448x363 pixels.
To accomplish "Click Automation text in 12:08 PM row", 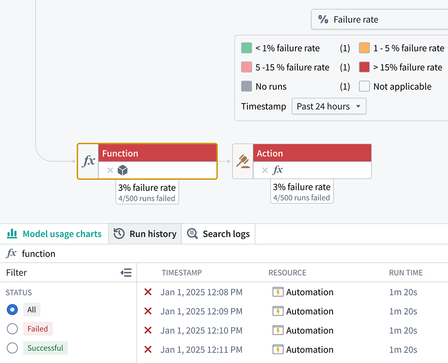I will click(310, 292).
